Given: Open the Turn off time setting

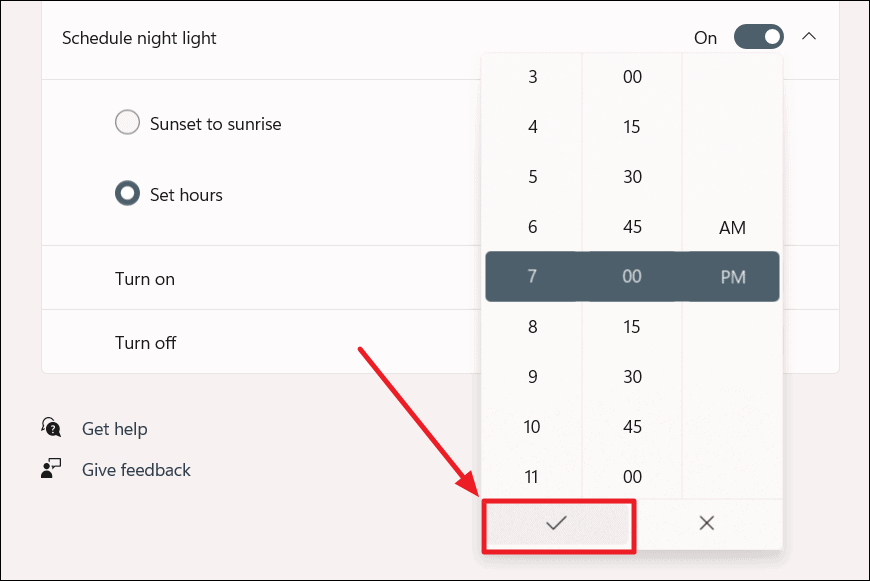Looking at the screenshot, I should [x=145, y=342].
